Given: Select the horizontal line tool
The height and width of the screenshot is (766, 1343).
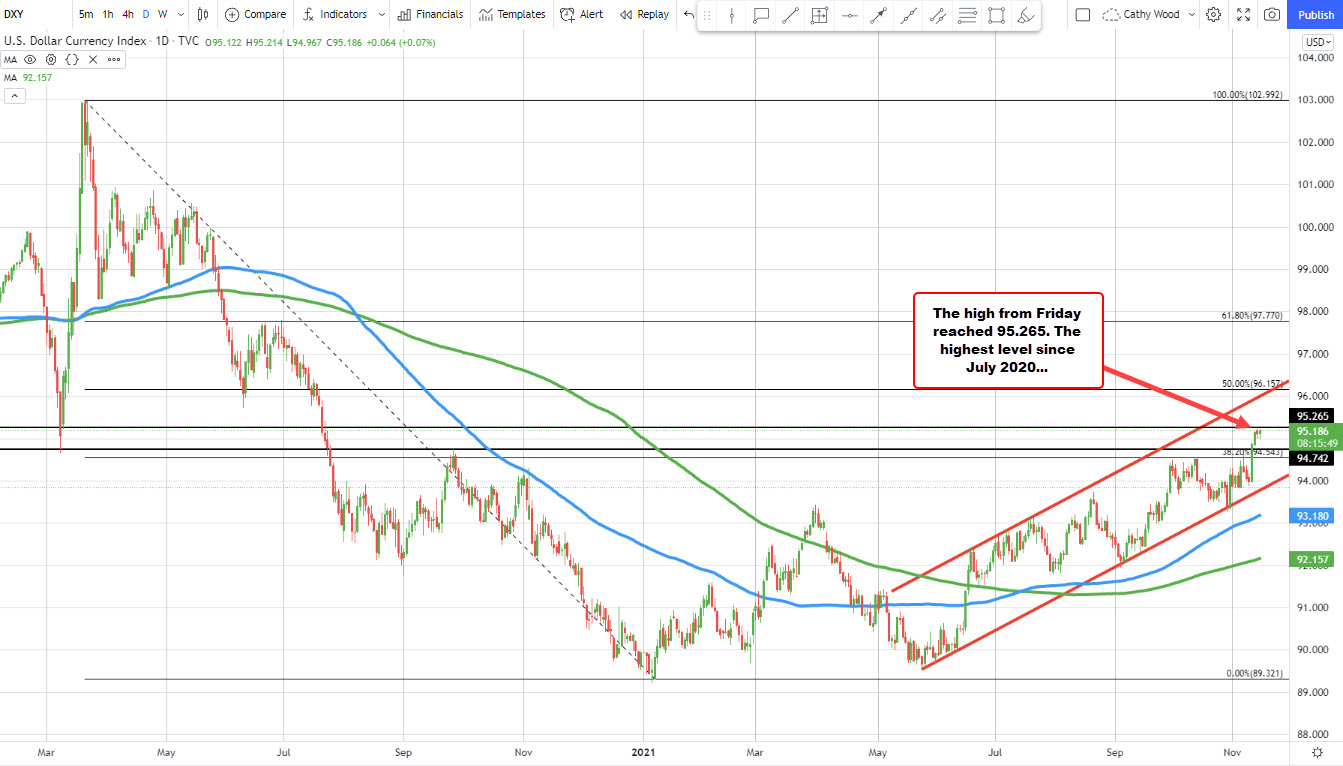Looking at the screenshot, I should [x=849, y=15].
